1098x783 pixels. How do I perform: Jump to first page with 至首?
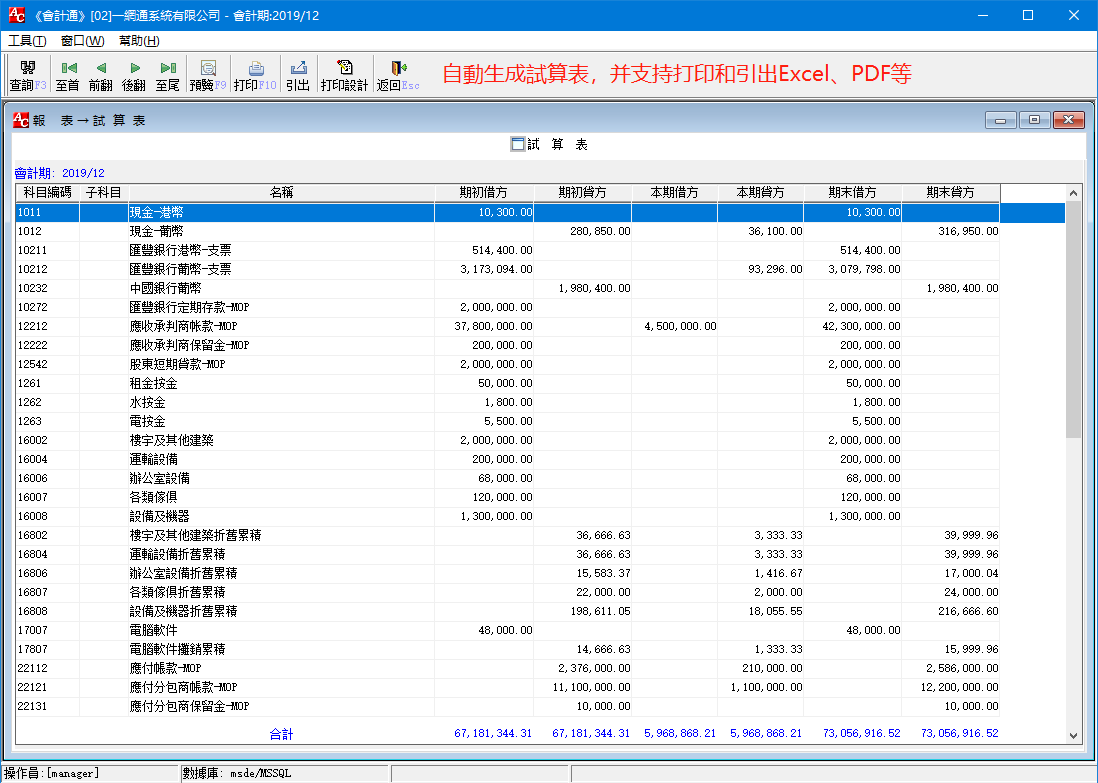pyautogui.click(x=68, y=76)
